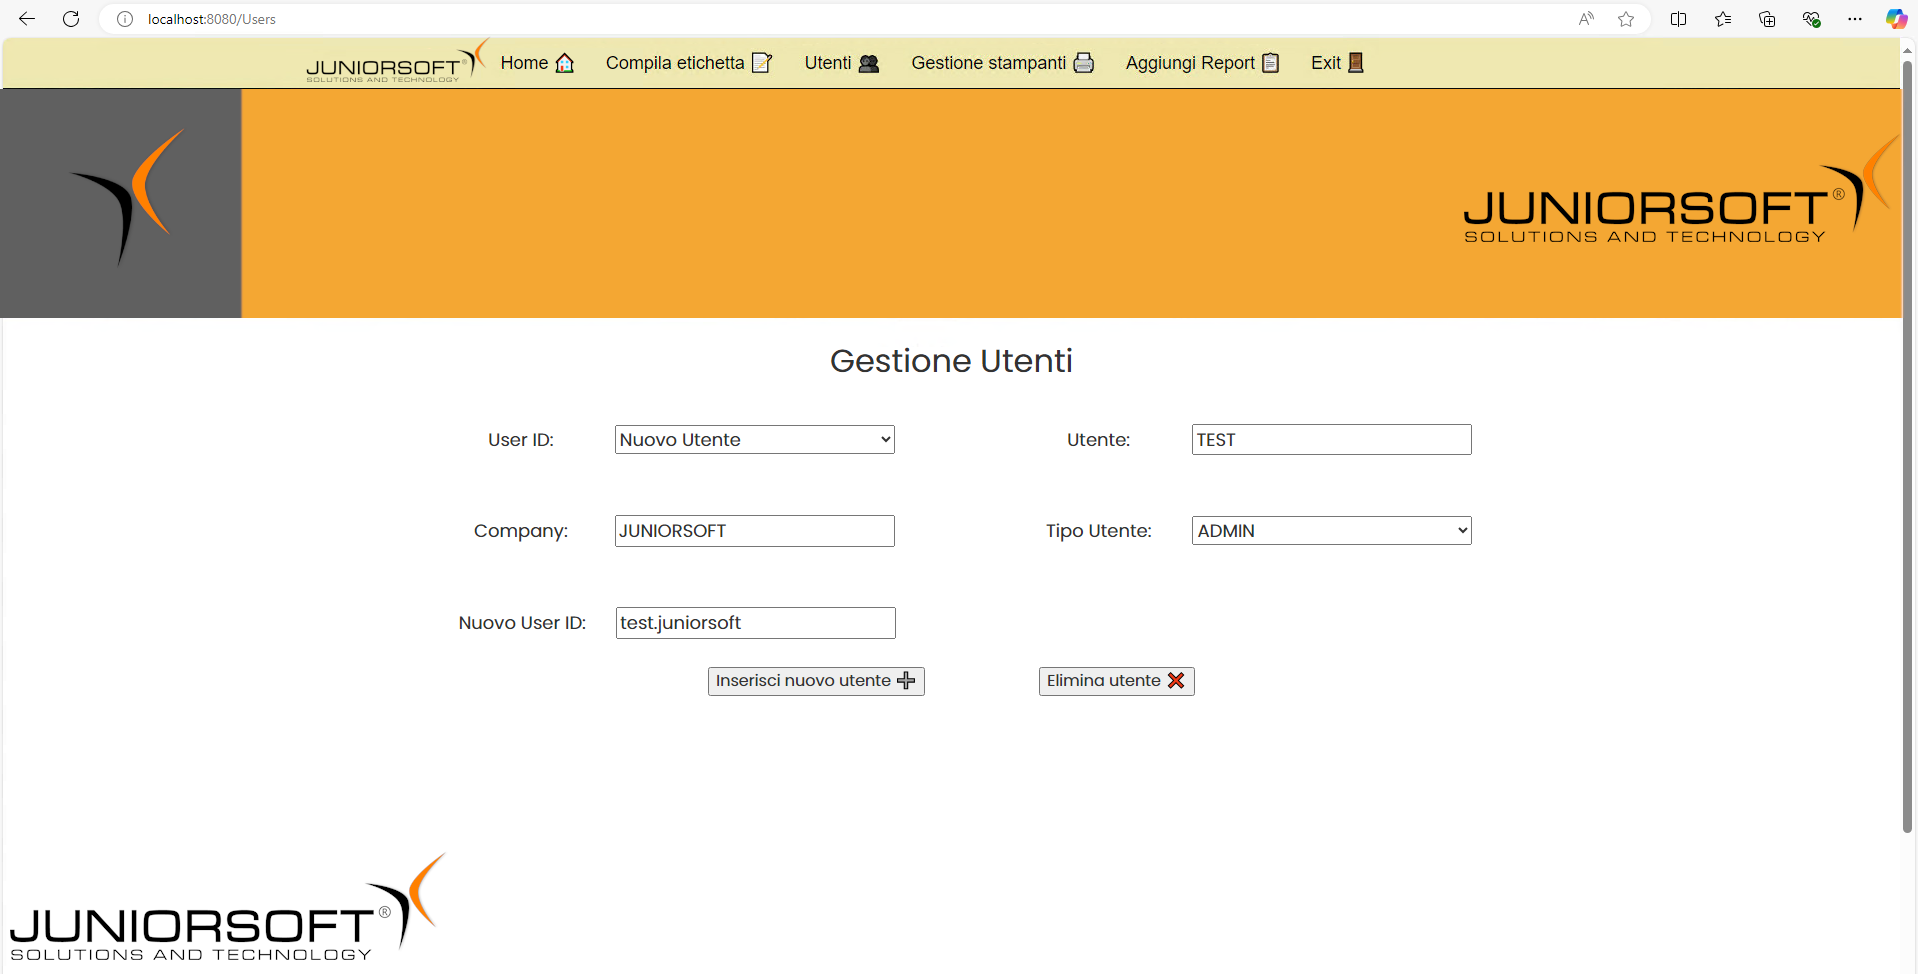Open split screen icon in browser toolbar
Image resolution: width=1918 pixels, height=974 pixels.
pos(1679,19)
